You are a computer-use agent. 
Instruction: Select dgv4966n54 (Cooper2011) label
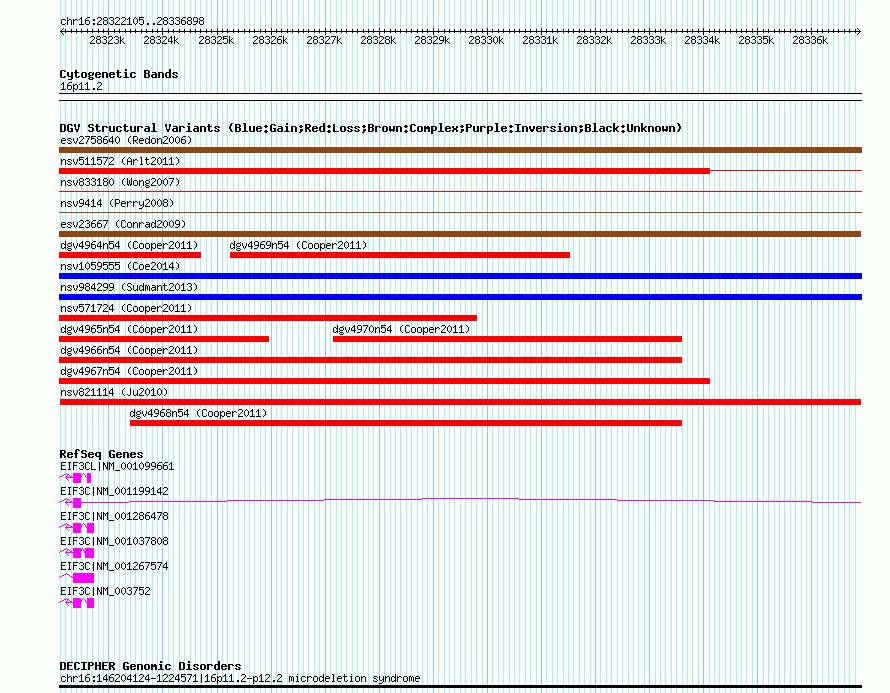pyautogui.click(x=129, y=350)
